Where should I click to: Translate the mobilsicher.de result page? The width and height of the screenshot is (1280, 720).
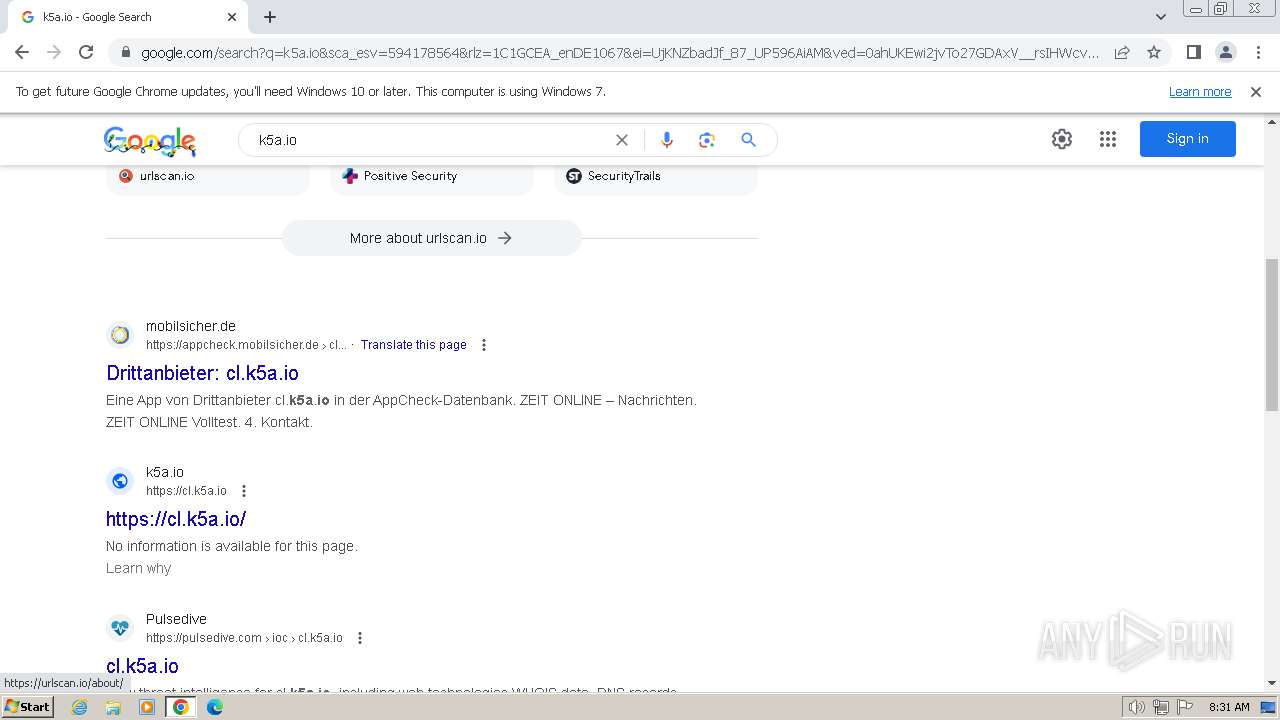point(414,345)
